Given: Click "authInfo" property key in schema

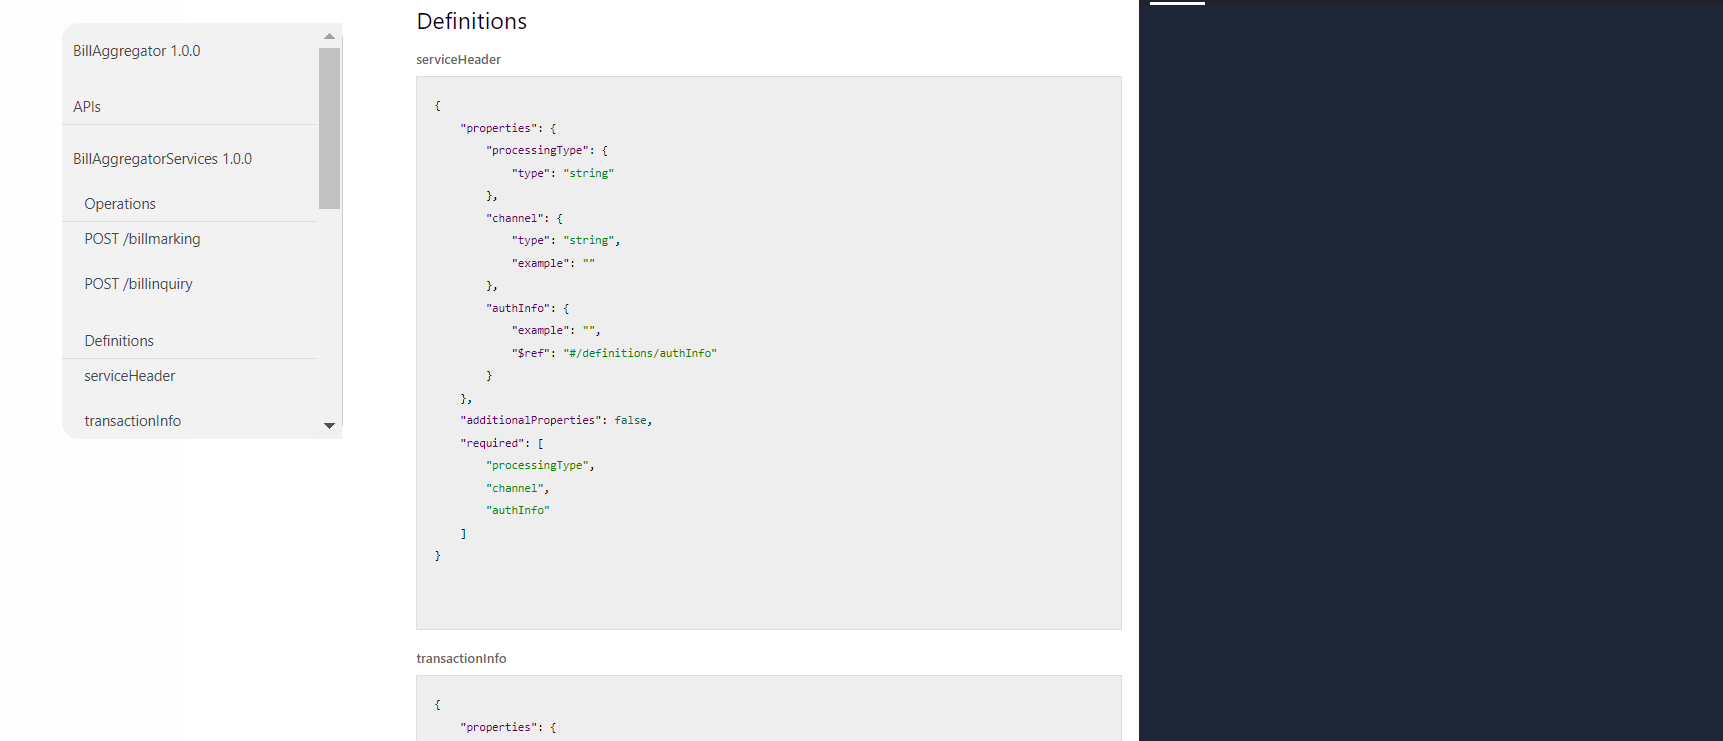Looking at the screenshot, I should click(x=519, y=308).
